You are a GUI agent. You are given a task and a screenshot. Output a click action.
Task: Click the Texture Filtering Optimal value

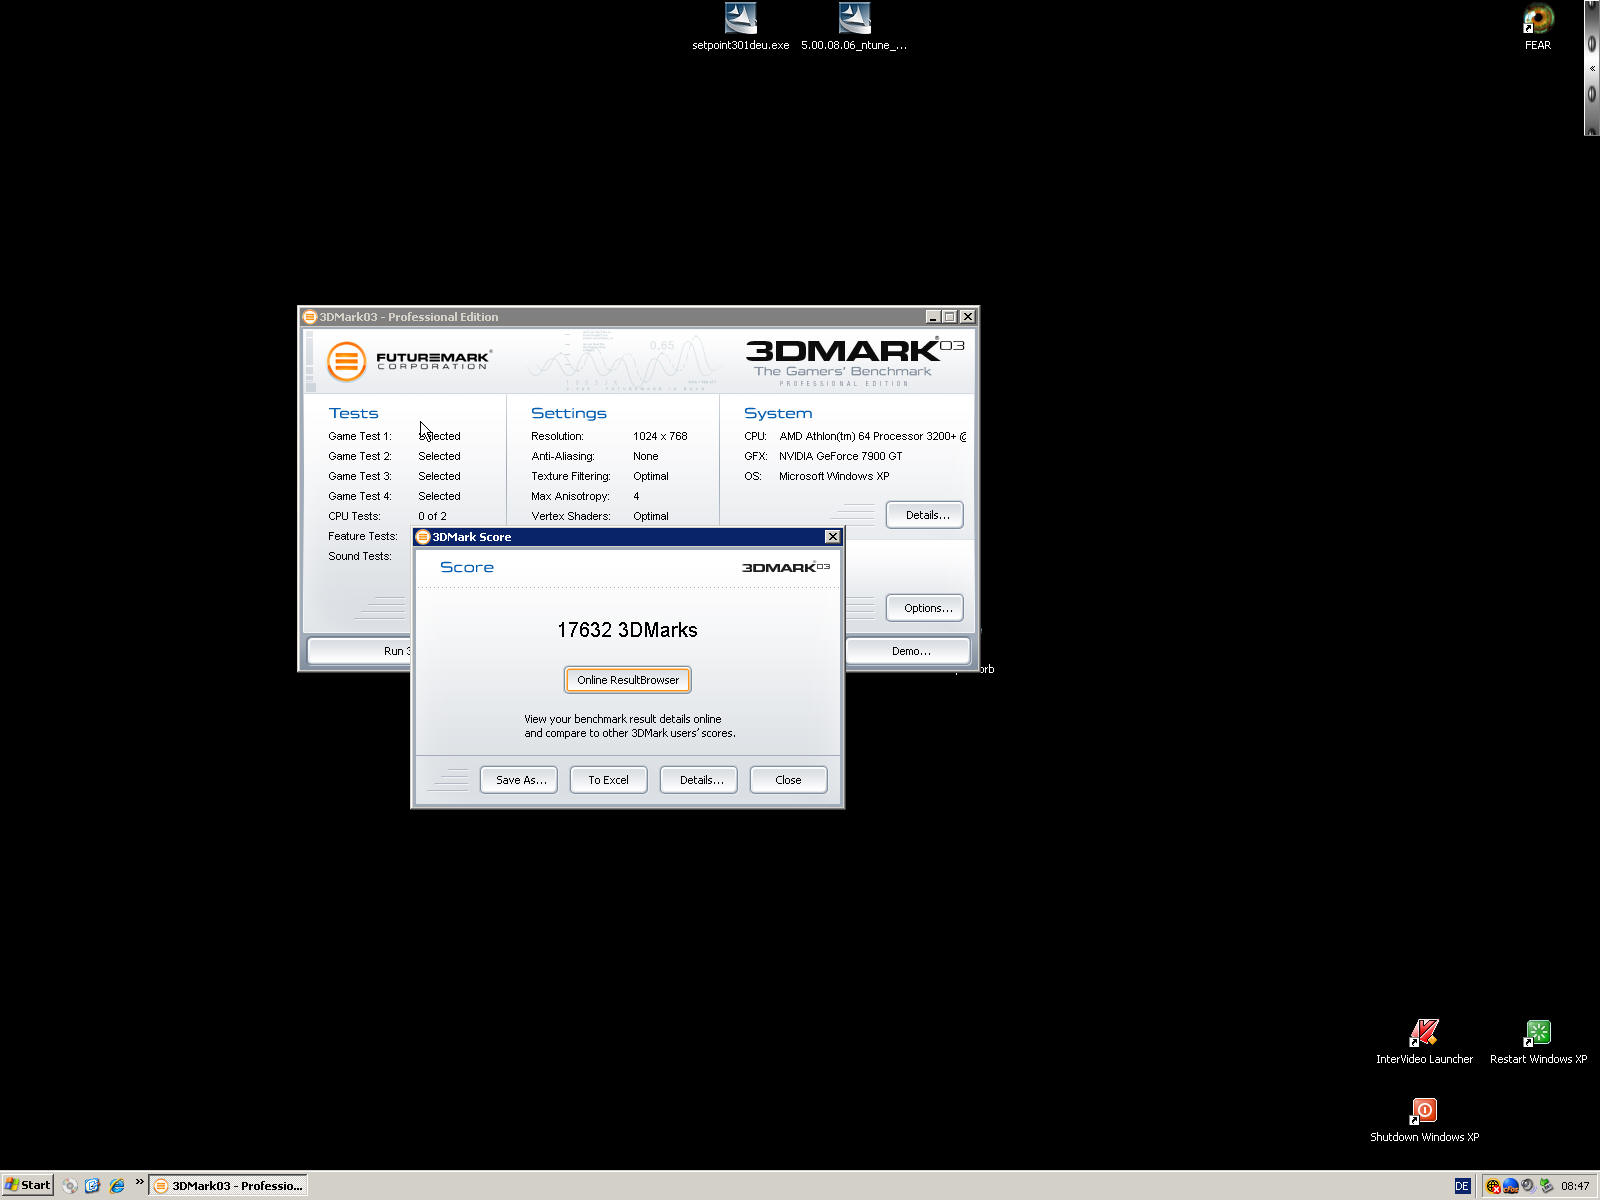pyautogui.click(x=651, y=476)
